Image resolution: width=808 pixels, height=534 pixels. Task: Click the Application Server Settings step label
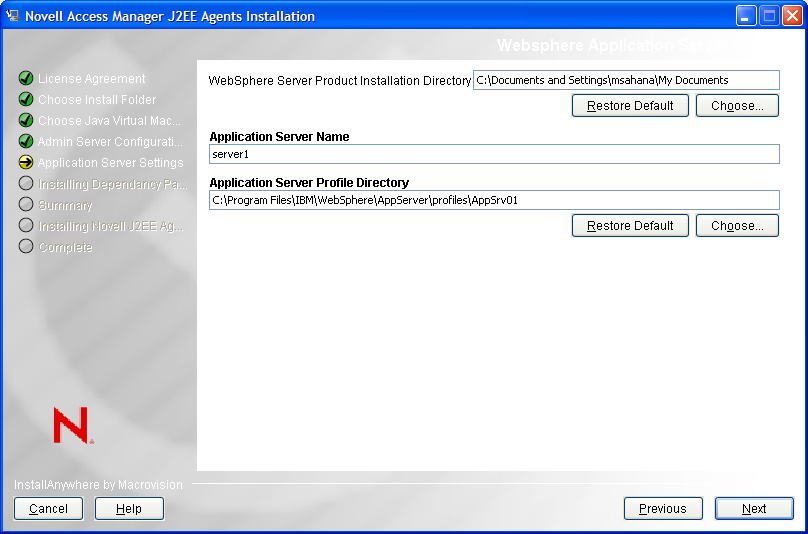pos(111,163)
